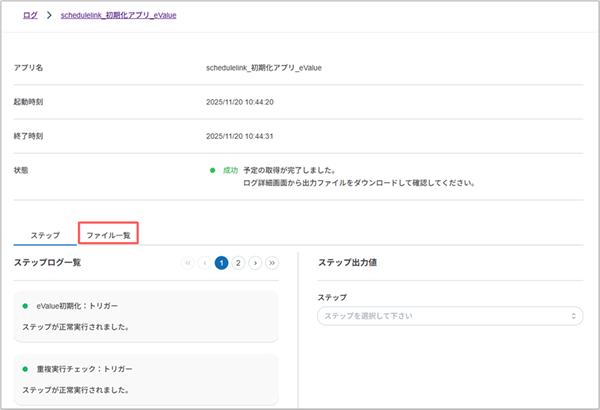Click breadcrumb chevron separator after ログ
Viewport: 600px width, 410px height.
pos(48,16)
